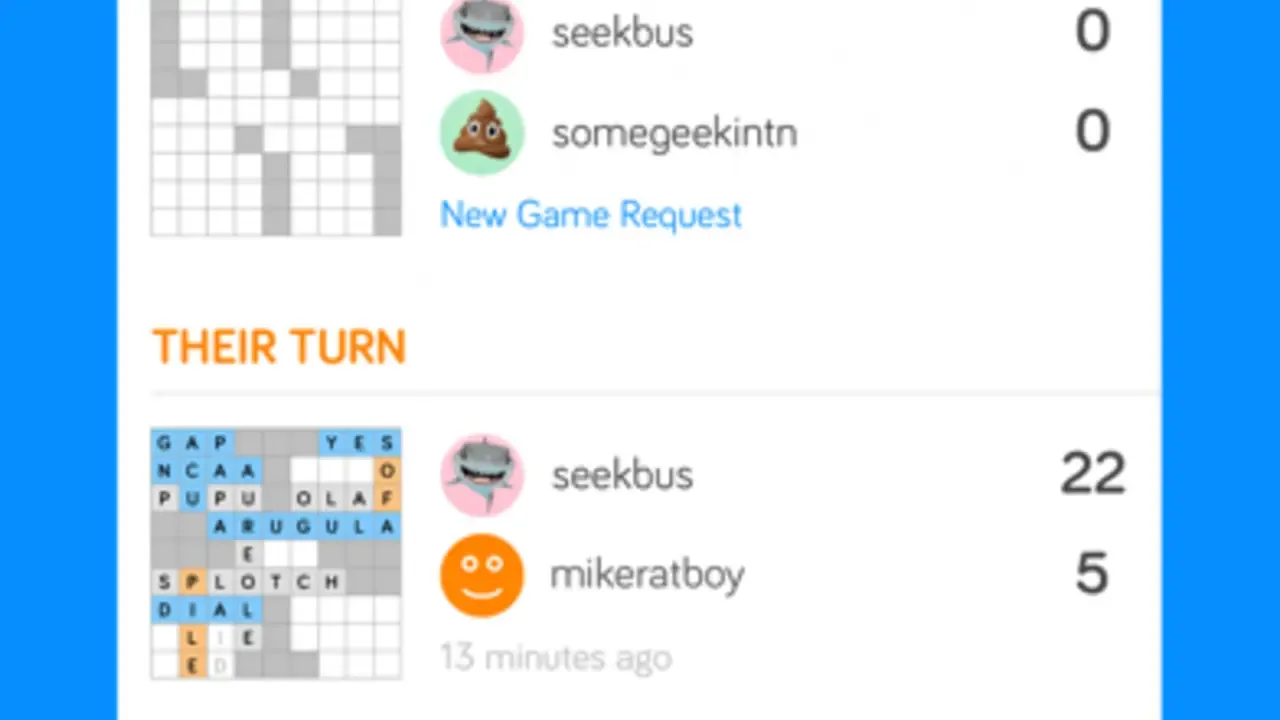Click the score 22 for seekbus
The height and width of the screenshot is (720, 1280).
click(1093, 474)
